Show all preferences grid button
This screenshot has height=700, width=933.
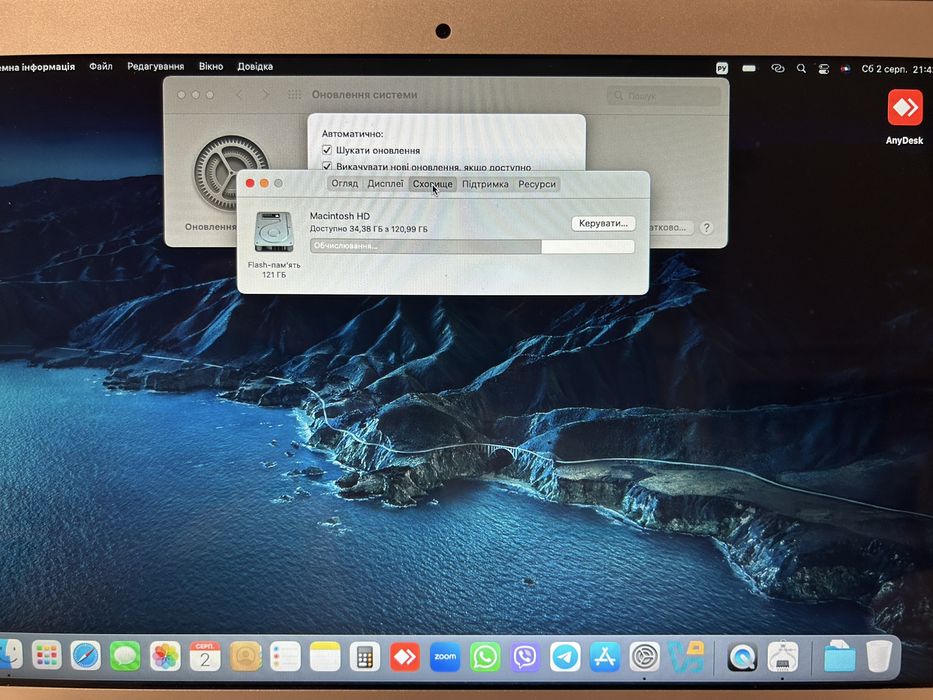[295, 95]
